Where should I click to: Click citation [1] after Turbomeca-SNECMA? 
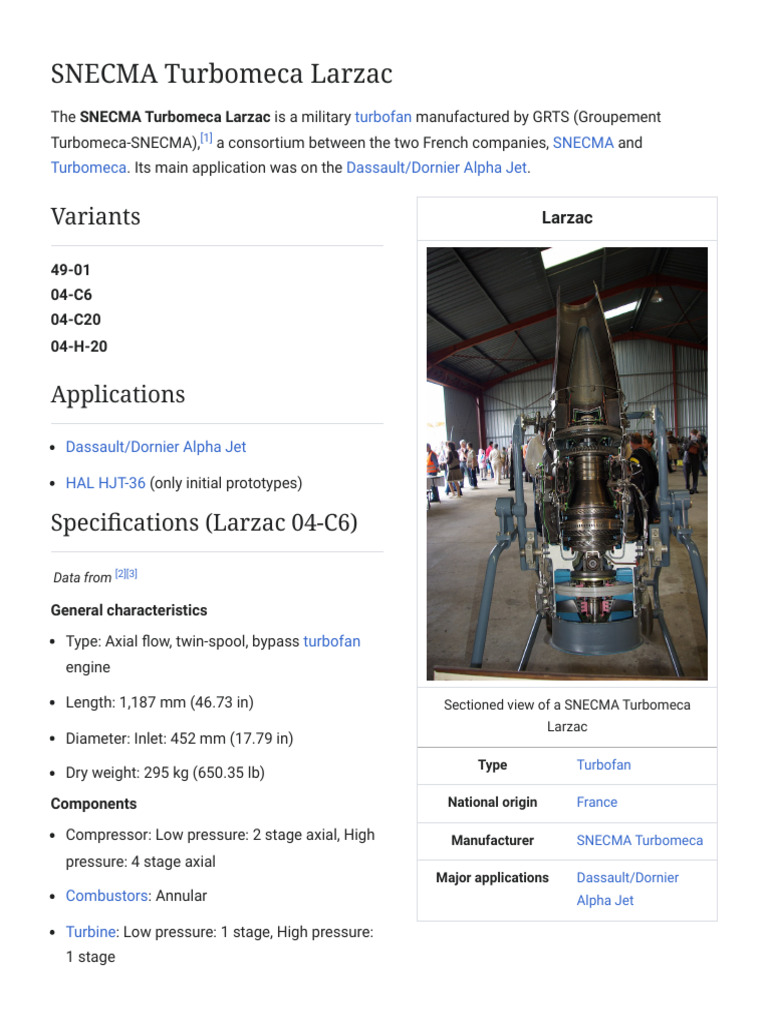[x=206, y=138]
